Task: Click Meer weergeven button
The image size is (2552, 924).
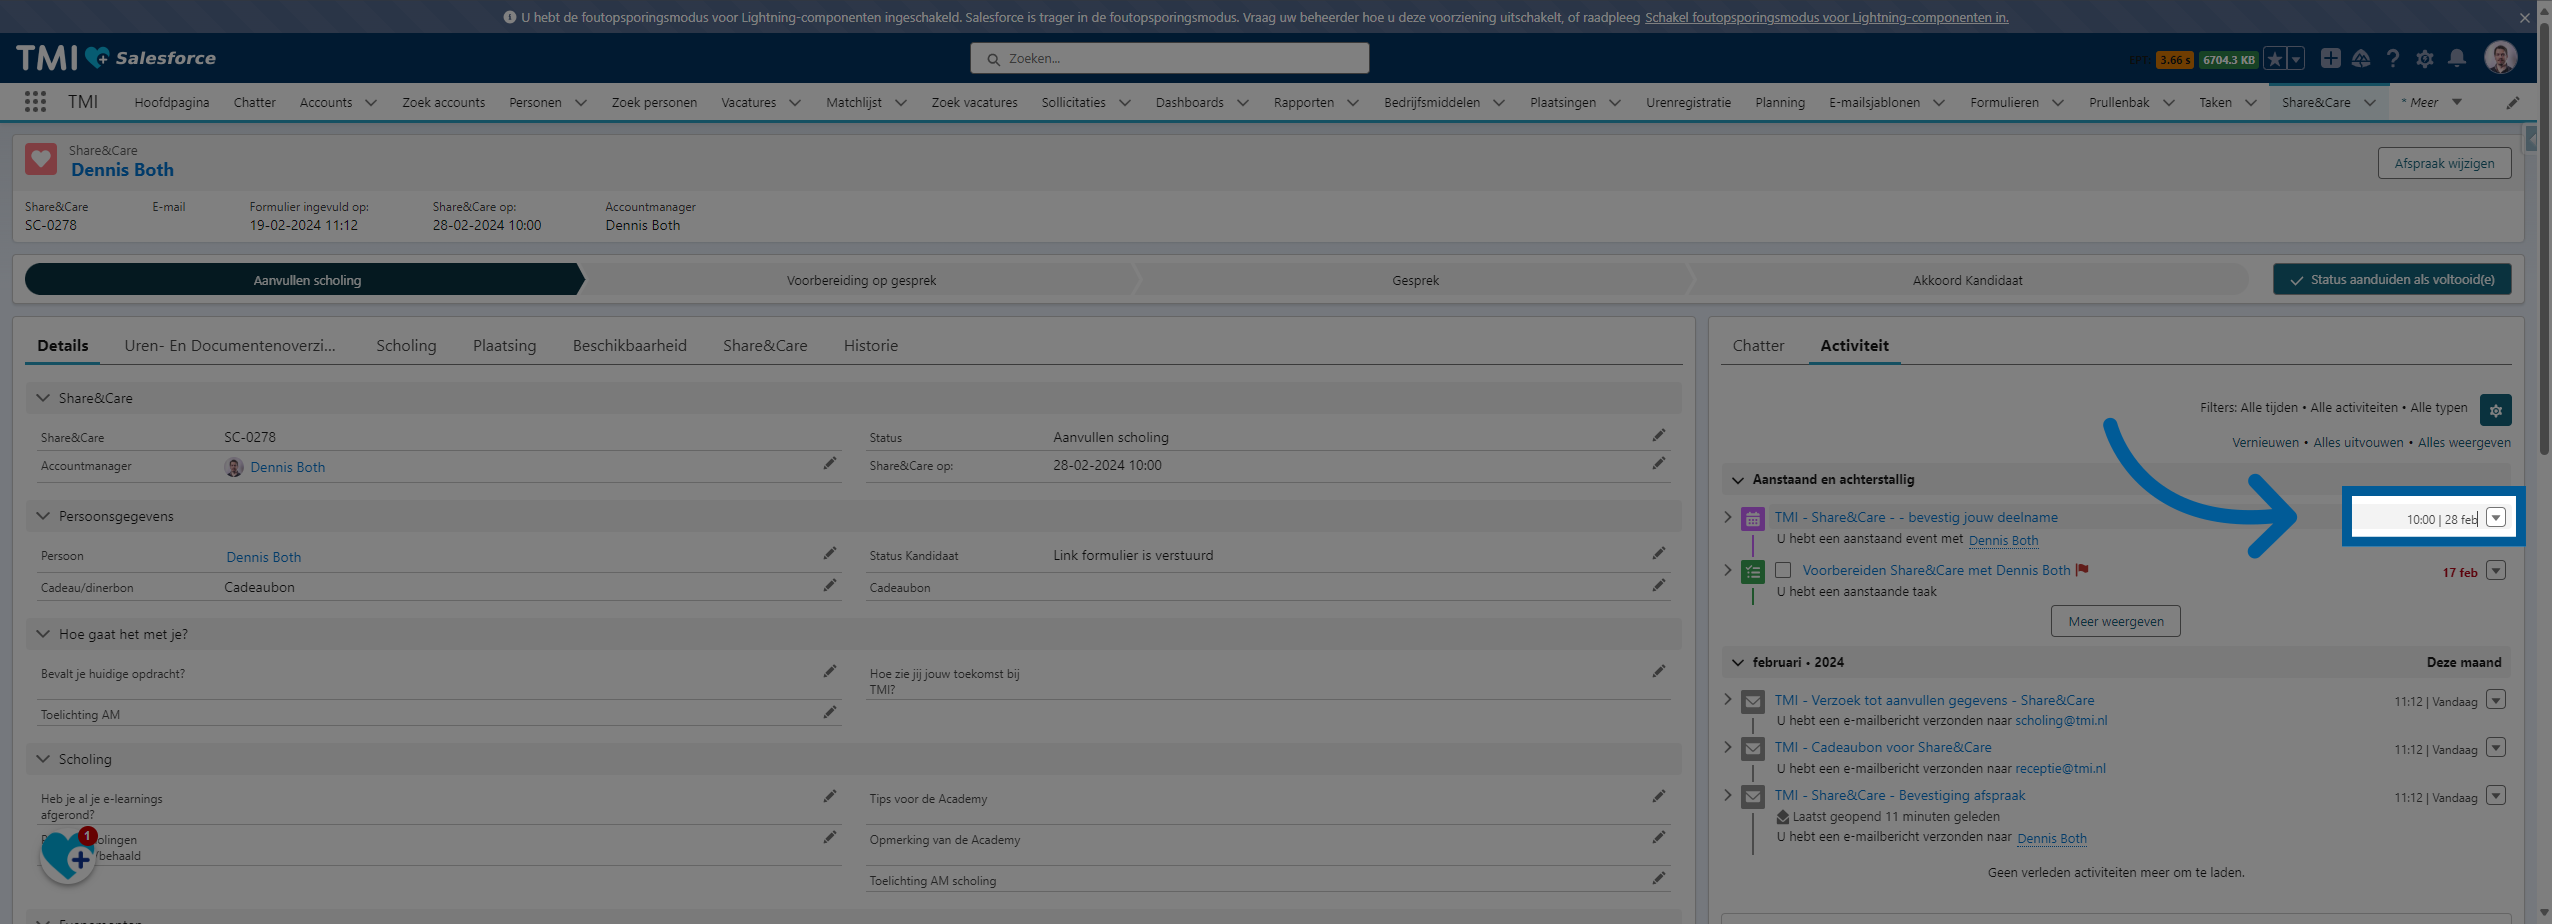Action: [2116, 621]
